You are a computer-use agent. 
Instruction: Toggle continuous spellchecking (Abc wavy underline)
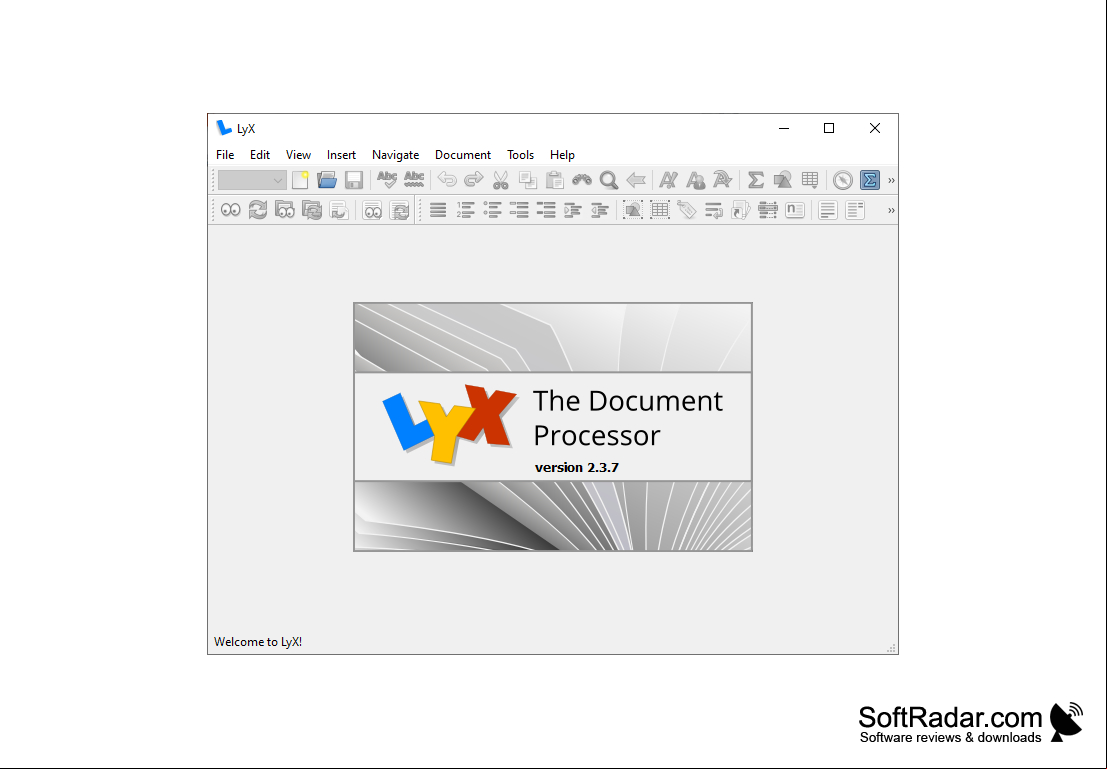click(414, 180)
